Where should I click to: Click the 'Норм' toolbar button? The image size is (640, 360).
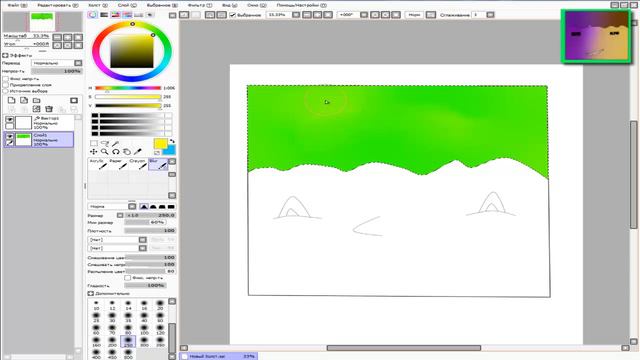pos(414,15)
